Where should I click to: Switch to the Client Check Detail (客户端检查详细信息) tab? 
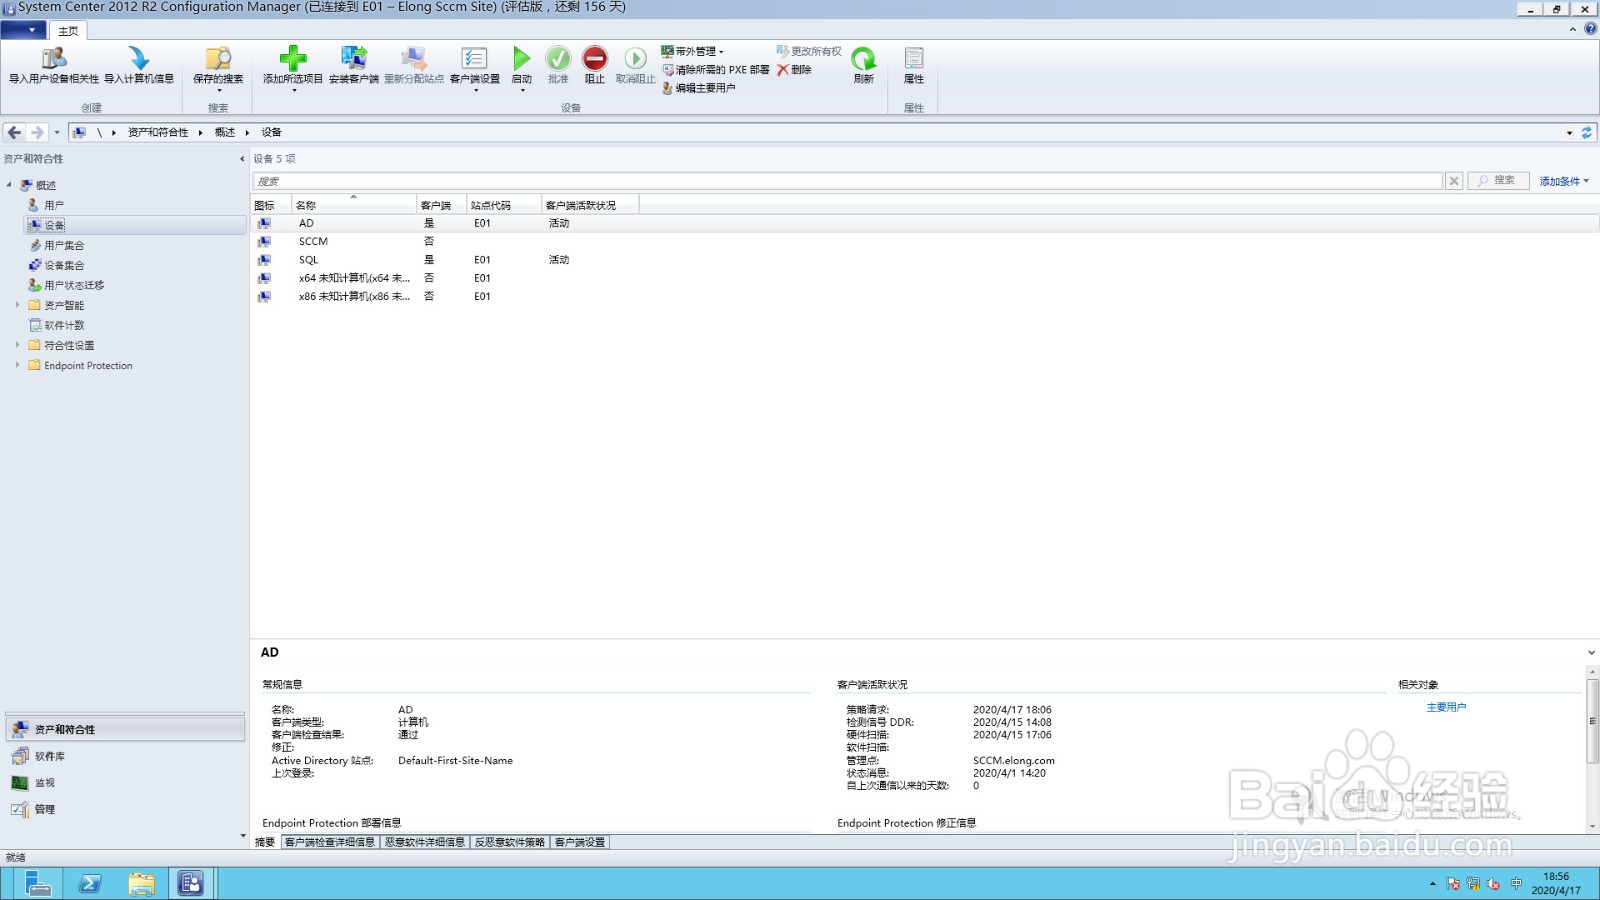click(x=330, y=842)
